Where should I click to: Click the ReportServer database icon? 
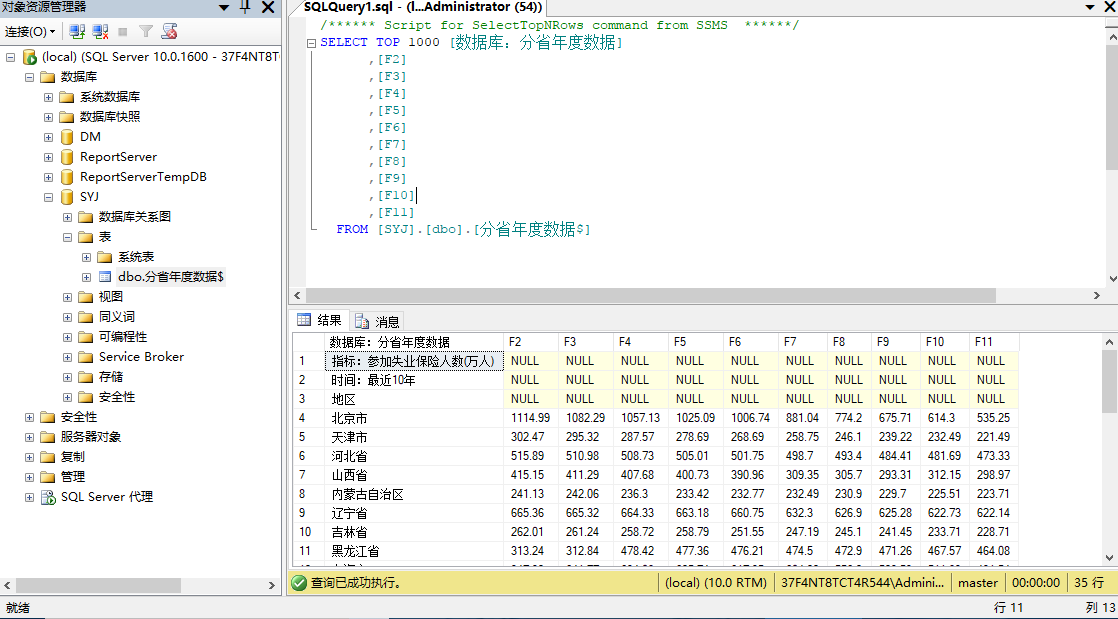[66, 156]
